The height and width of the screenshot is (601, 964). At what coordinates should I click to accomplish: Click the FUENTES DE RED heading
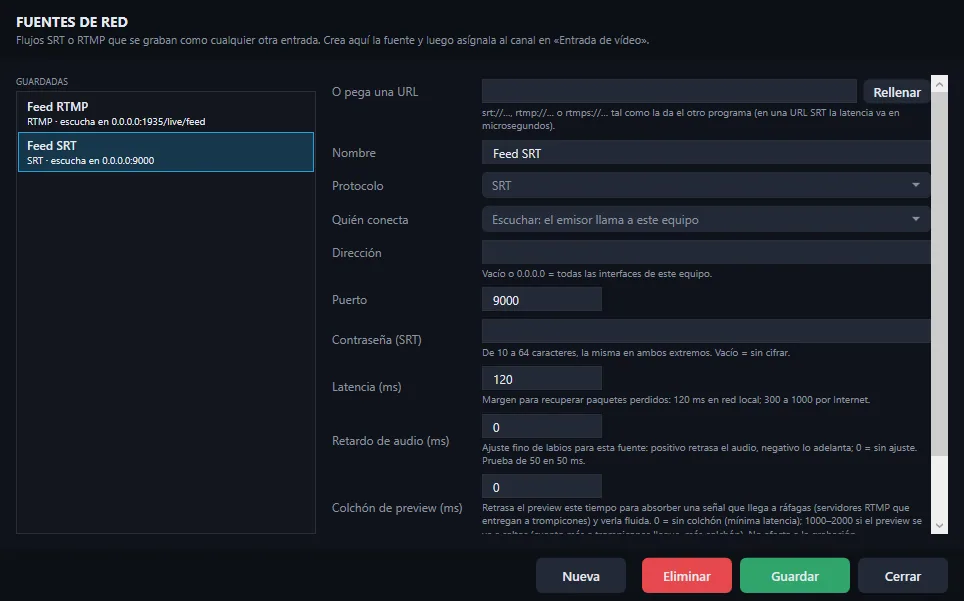click(x=72, y=22)
